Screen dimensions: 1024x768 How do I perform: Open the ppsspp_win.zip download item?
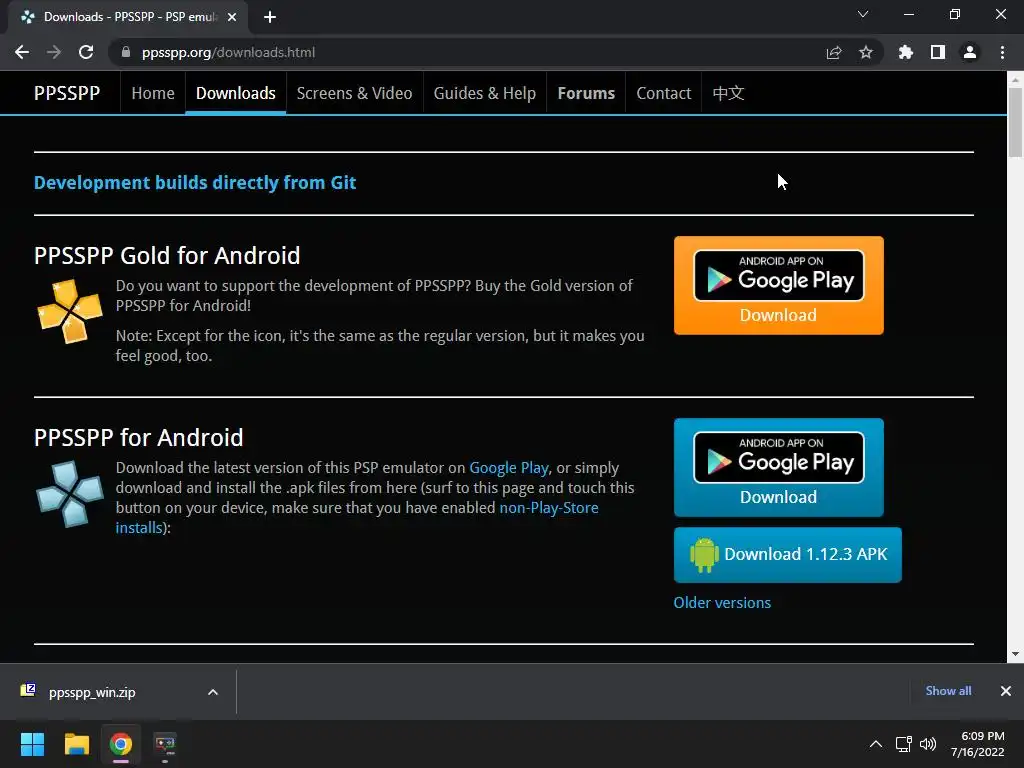coord(91,692)
